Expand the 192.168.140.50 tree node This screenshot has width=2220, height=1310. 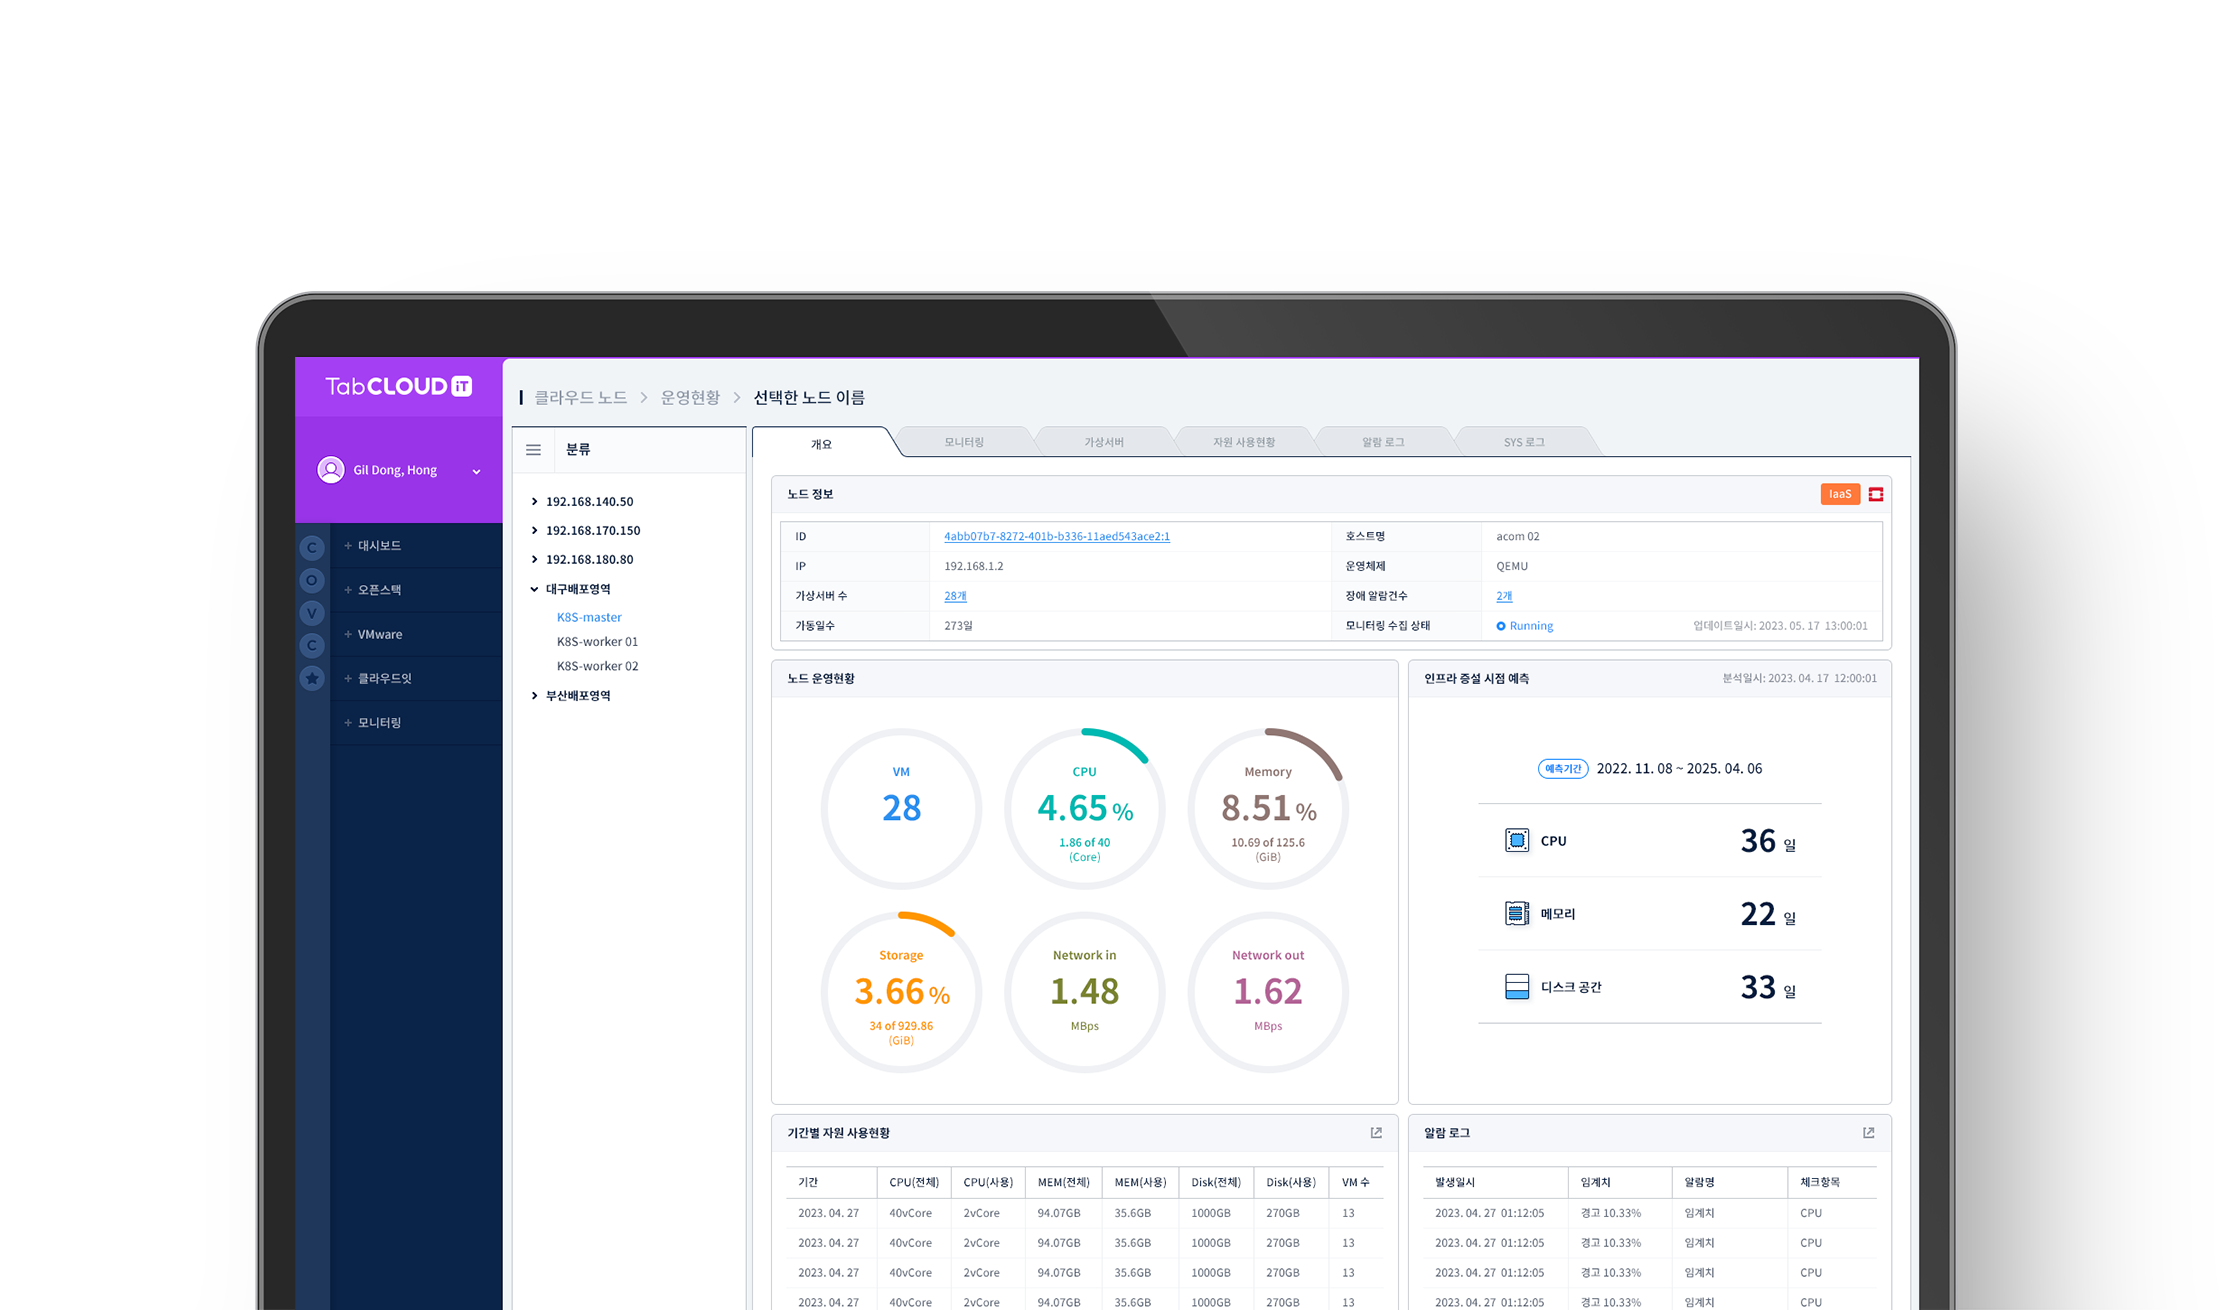pos(534,502)
